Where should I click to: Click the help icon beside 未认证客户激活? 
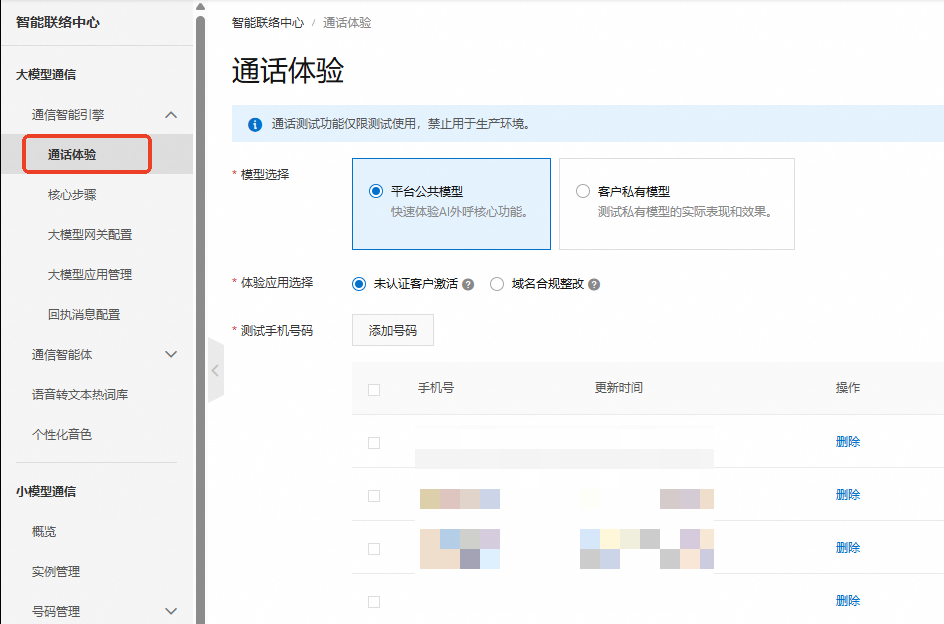tap(468, 284)
